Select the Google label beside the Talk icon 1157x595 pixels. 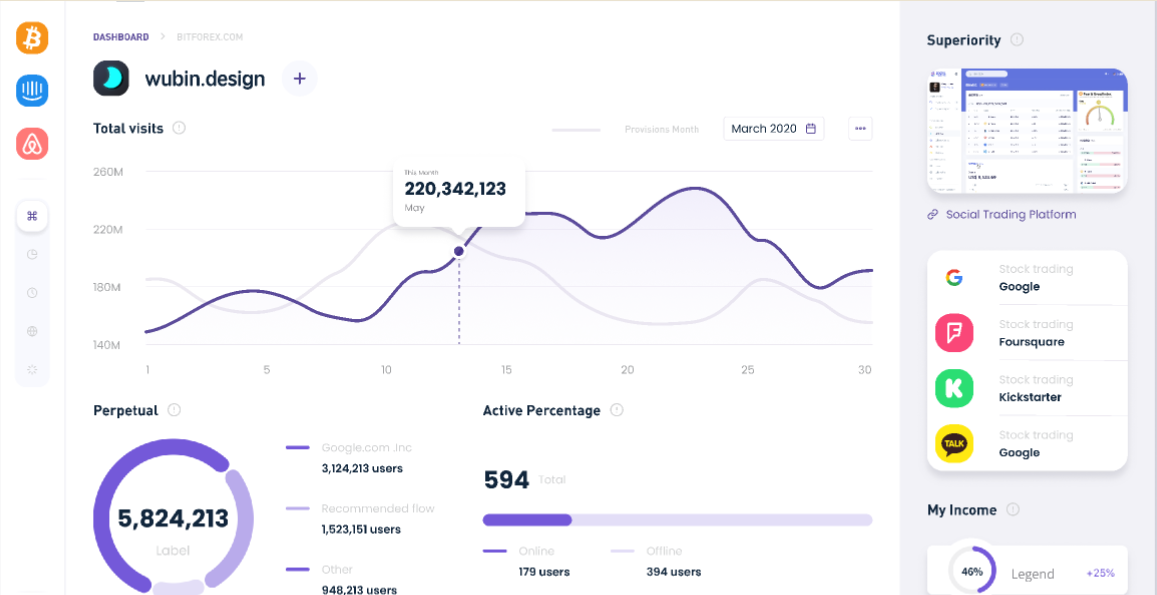coord(1019,453)
